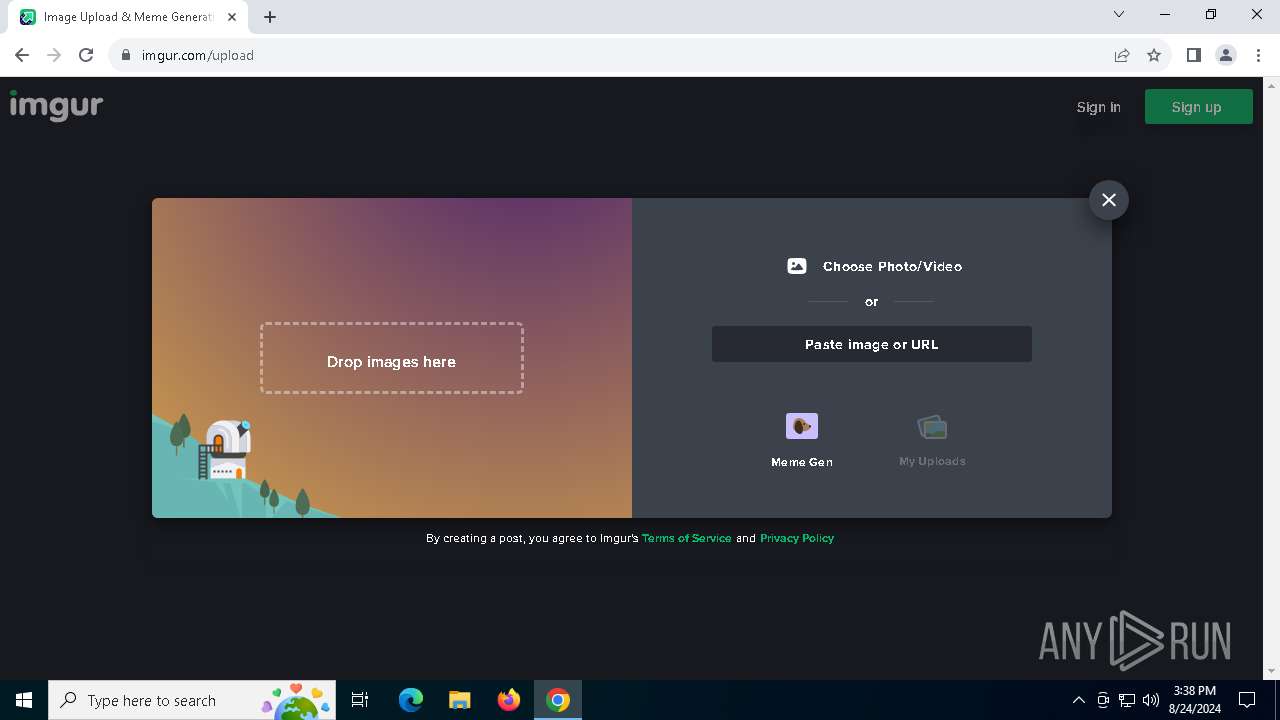The image size is (1280, 720).
Task: Open Chrome three-dot menu
Action: [1258, 55]
